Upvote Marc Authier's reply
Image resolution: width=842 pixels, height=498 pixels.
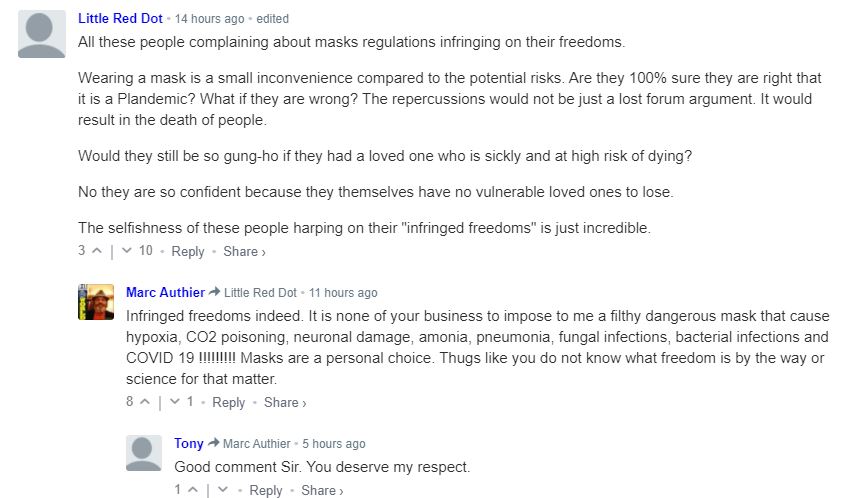[145, 402]
